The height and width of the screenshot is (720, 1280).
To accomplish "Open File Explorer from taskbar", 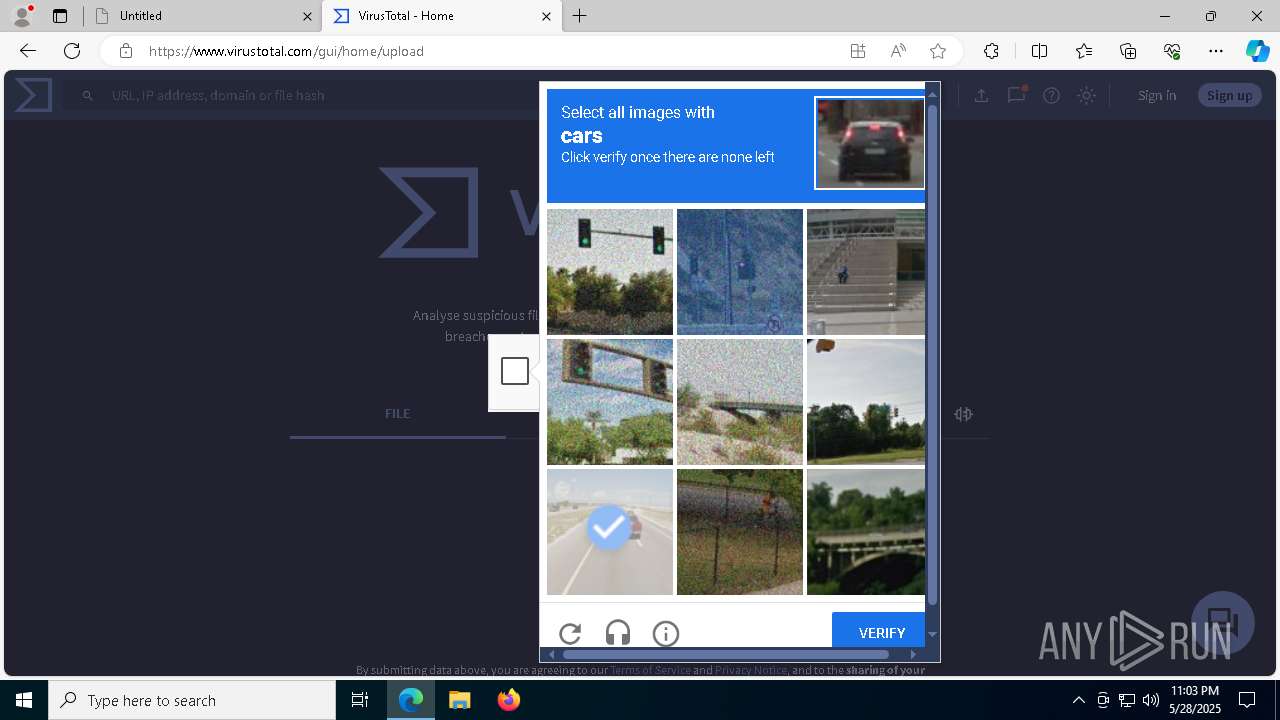I will tap(459, 700).
